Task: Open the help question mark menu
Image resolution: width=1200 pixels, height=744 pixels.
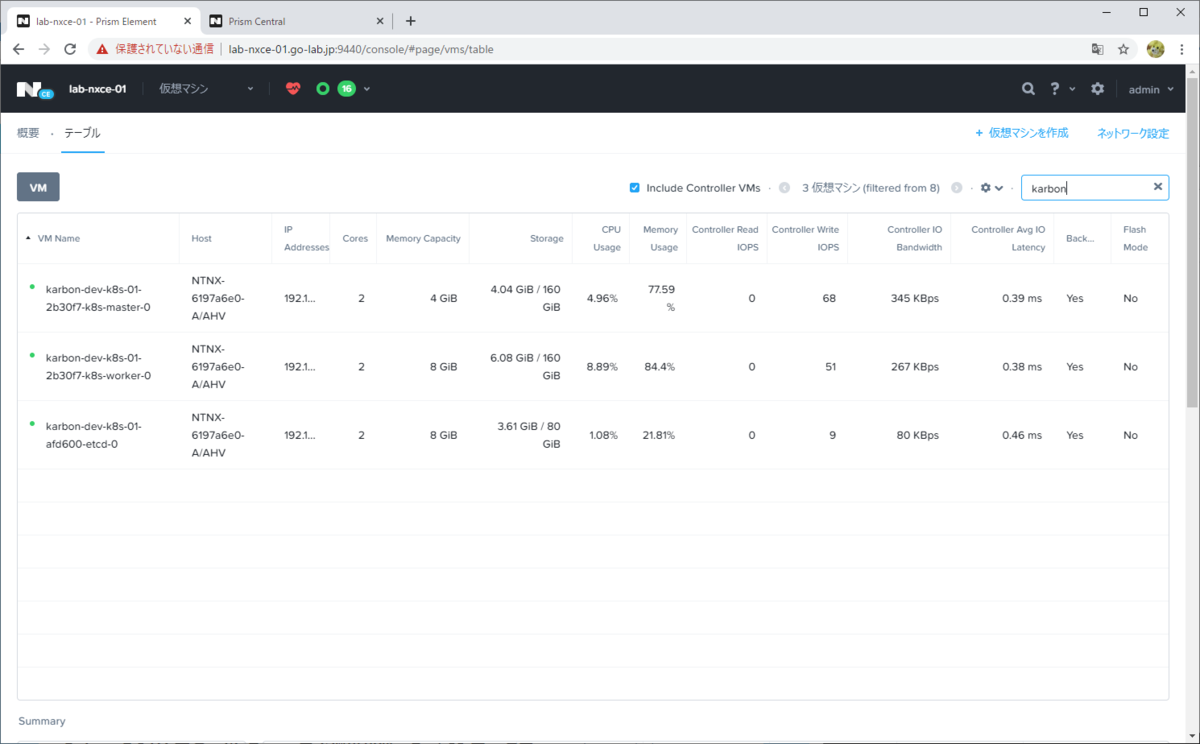Action: point(1054,89)
